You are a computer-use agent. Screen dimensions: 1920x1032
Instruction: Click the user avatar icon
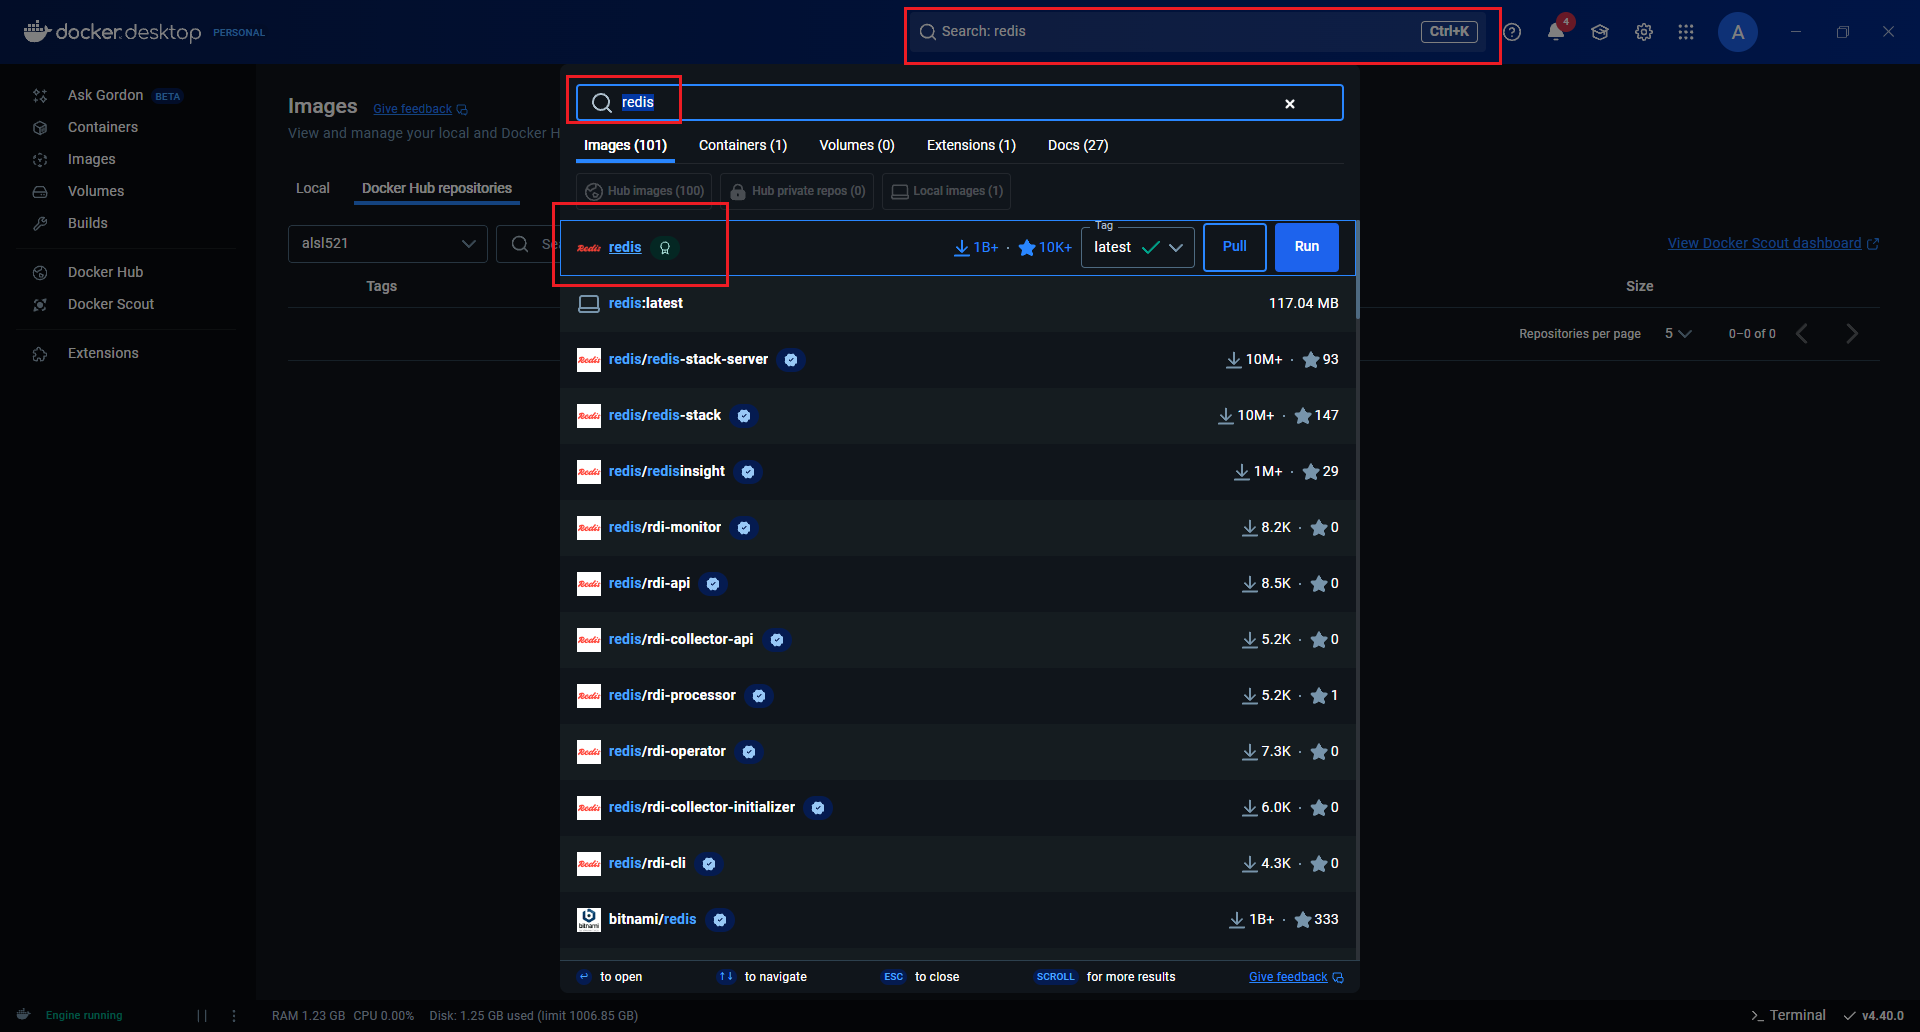[x=1737, y=32]
